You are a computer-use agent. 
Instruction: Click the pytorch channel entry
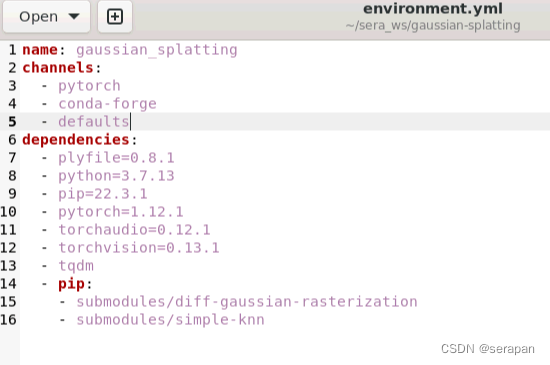tap(89, 86)
